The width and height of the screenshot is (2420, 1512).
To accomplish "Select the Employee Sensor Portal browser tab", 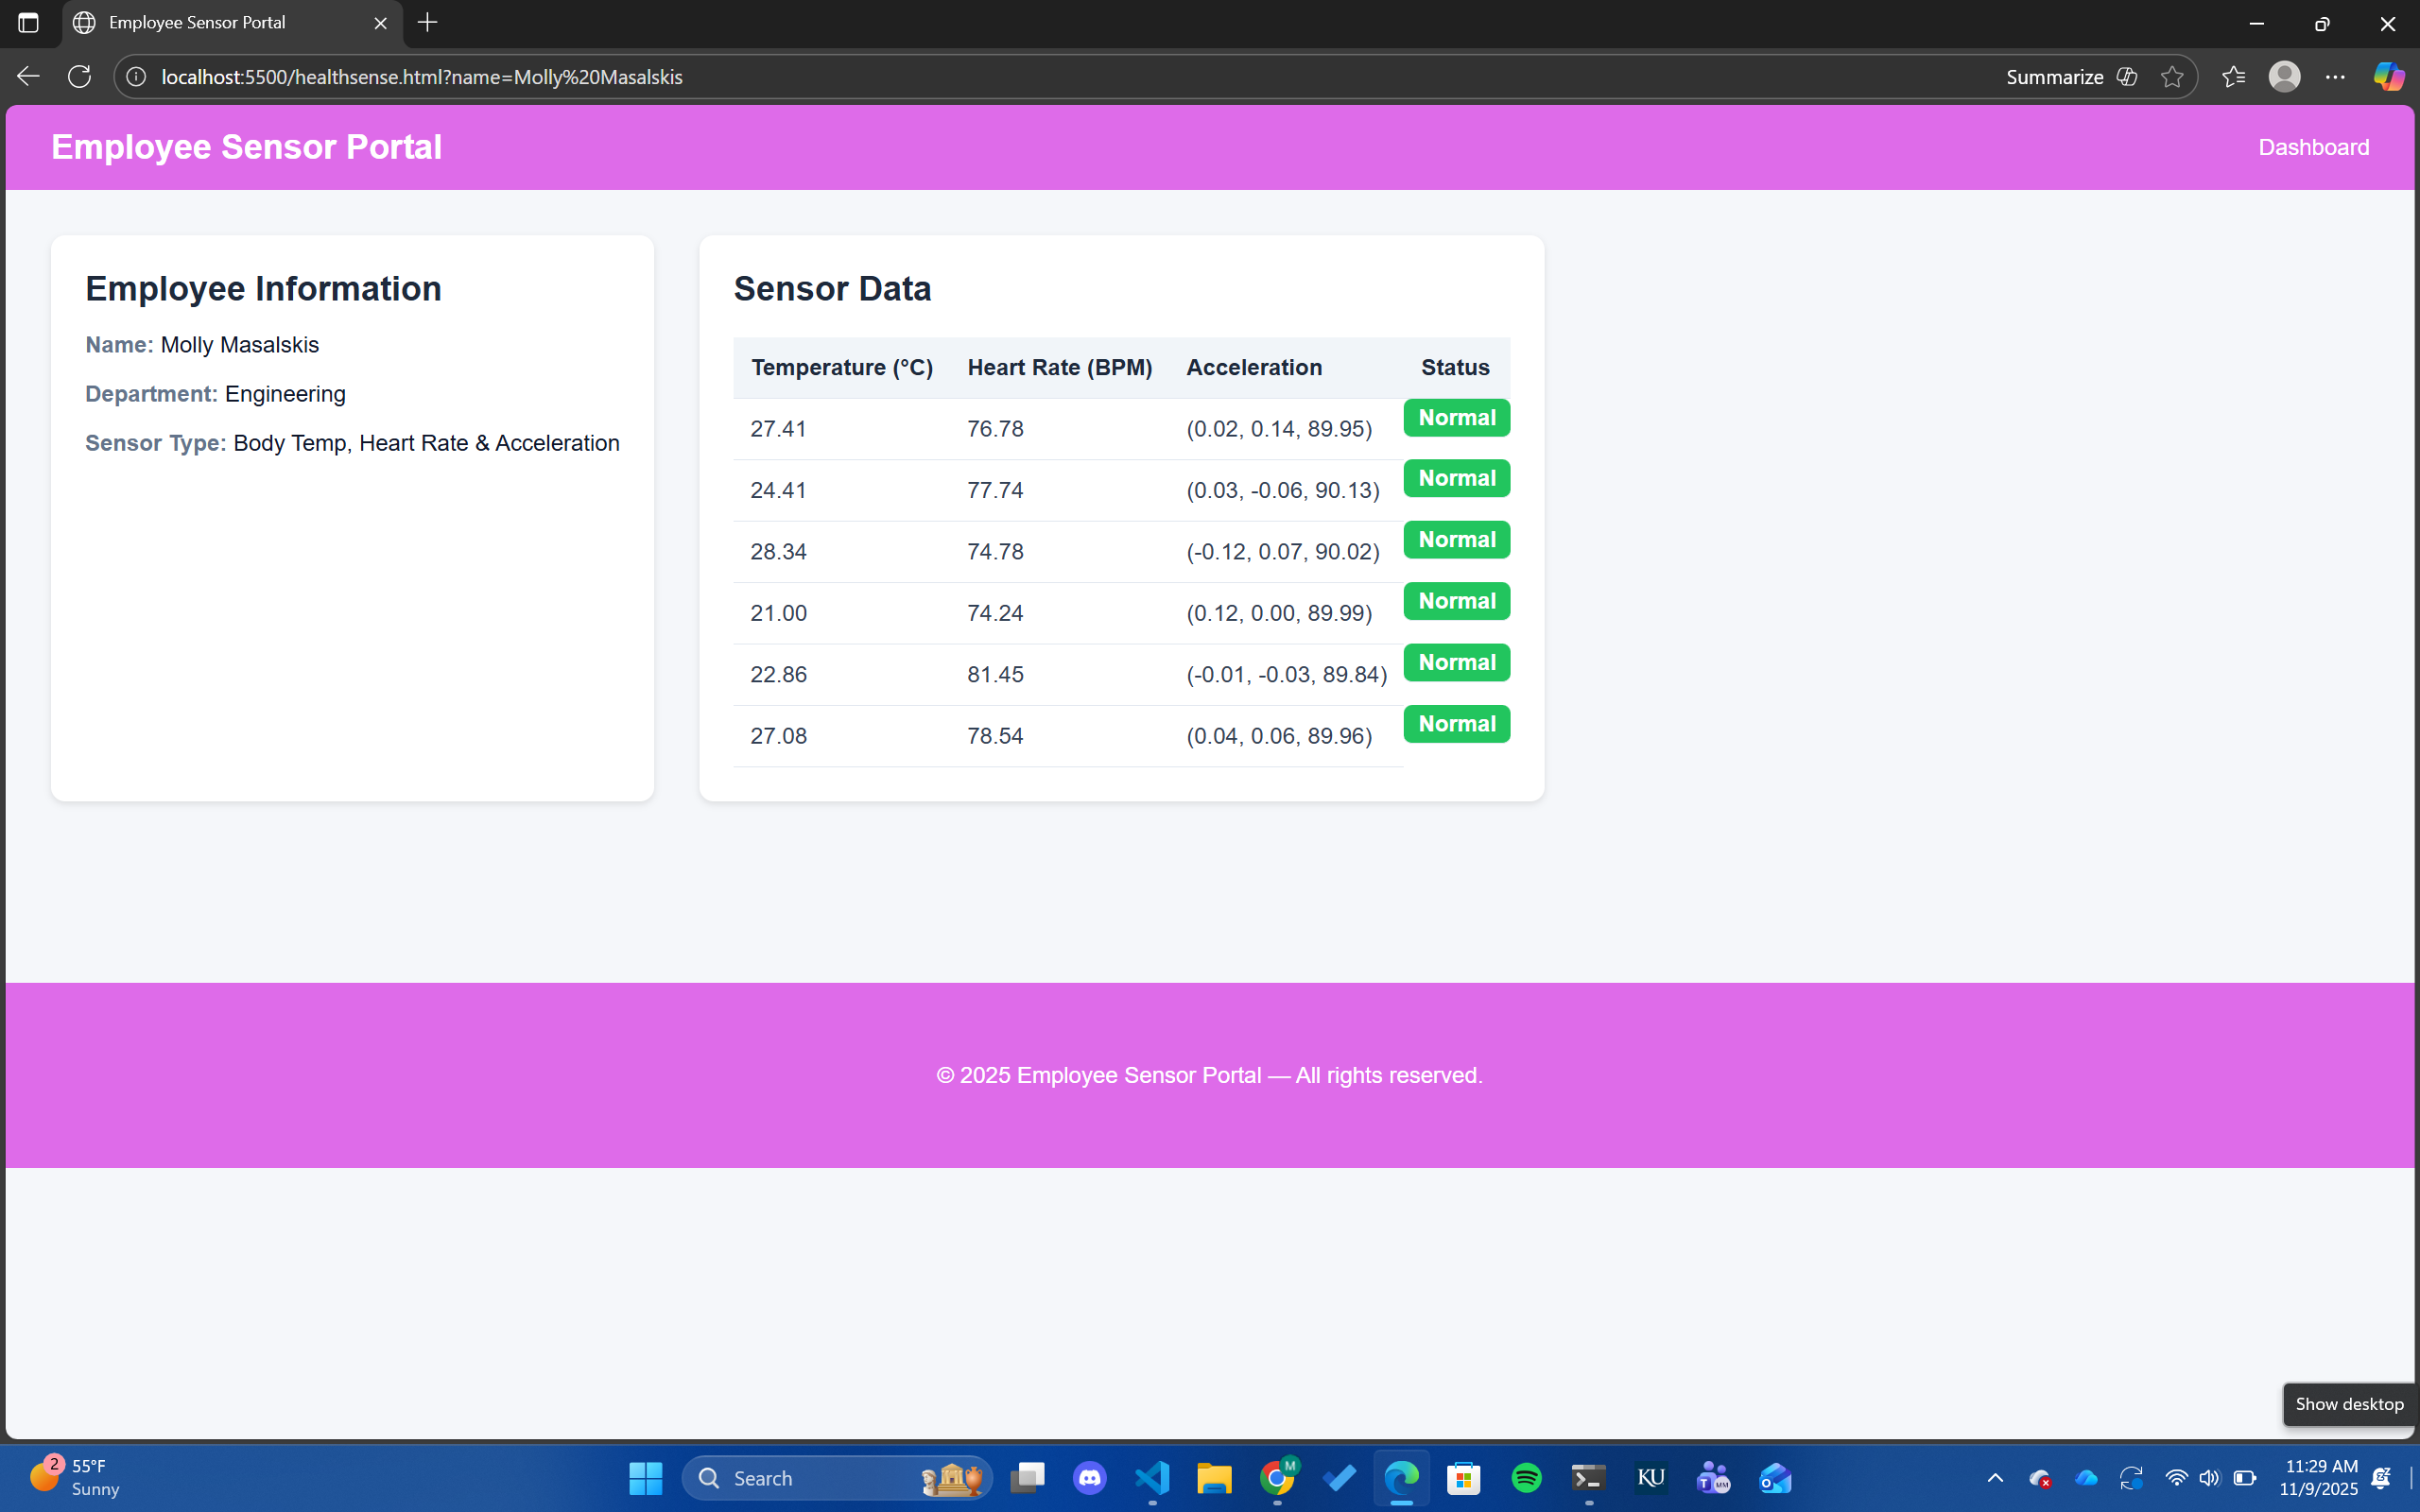I will 198,23.
